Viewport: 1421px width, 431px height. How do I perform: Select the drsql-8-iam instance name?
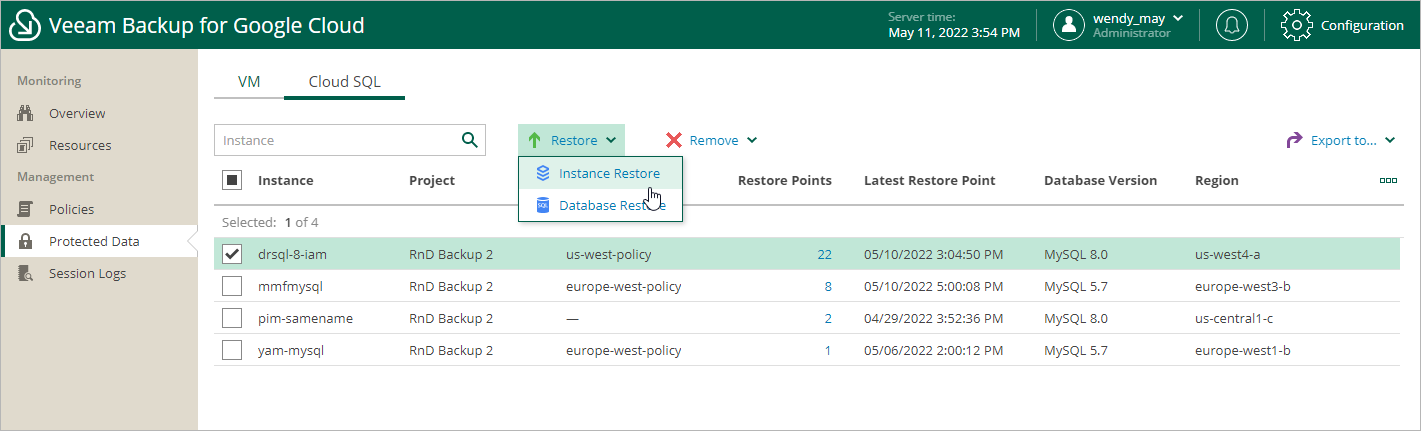point(292,254)
